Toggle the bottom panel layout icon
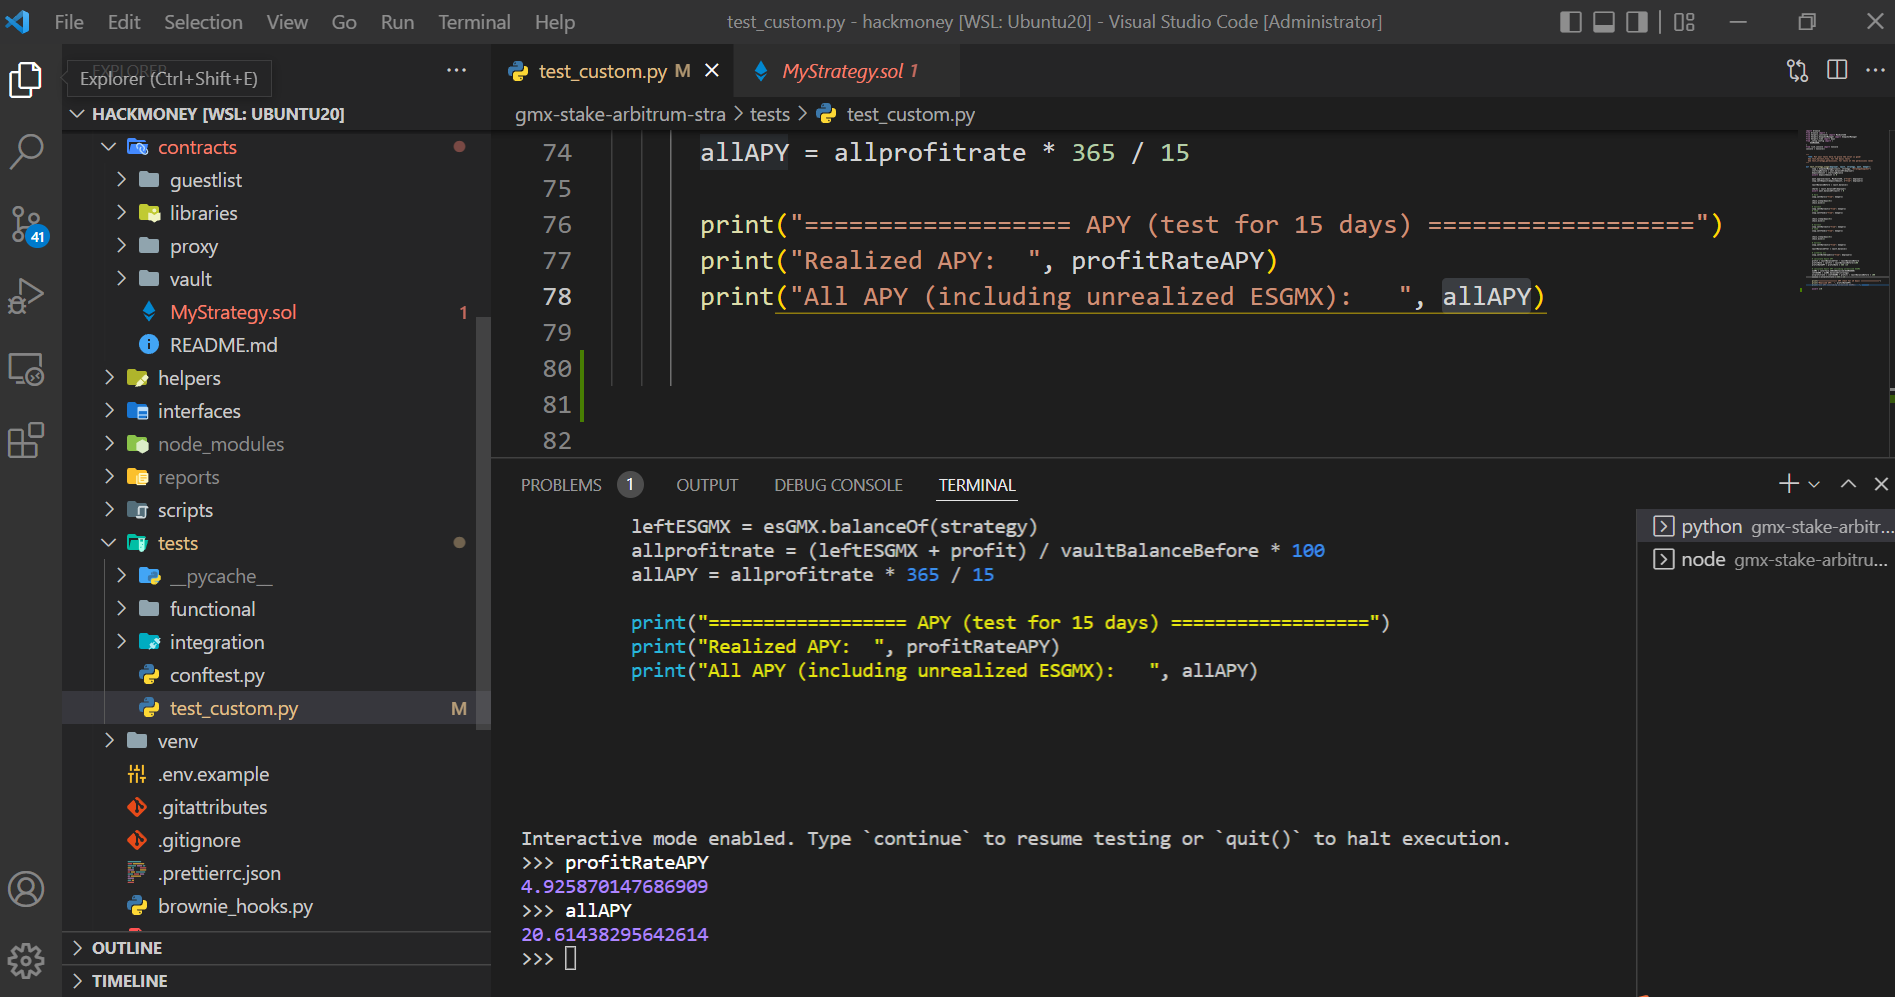1895x997 pixels. pyautogui.click(x=1604, y=22)
